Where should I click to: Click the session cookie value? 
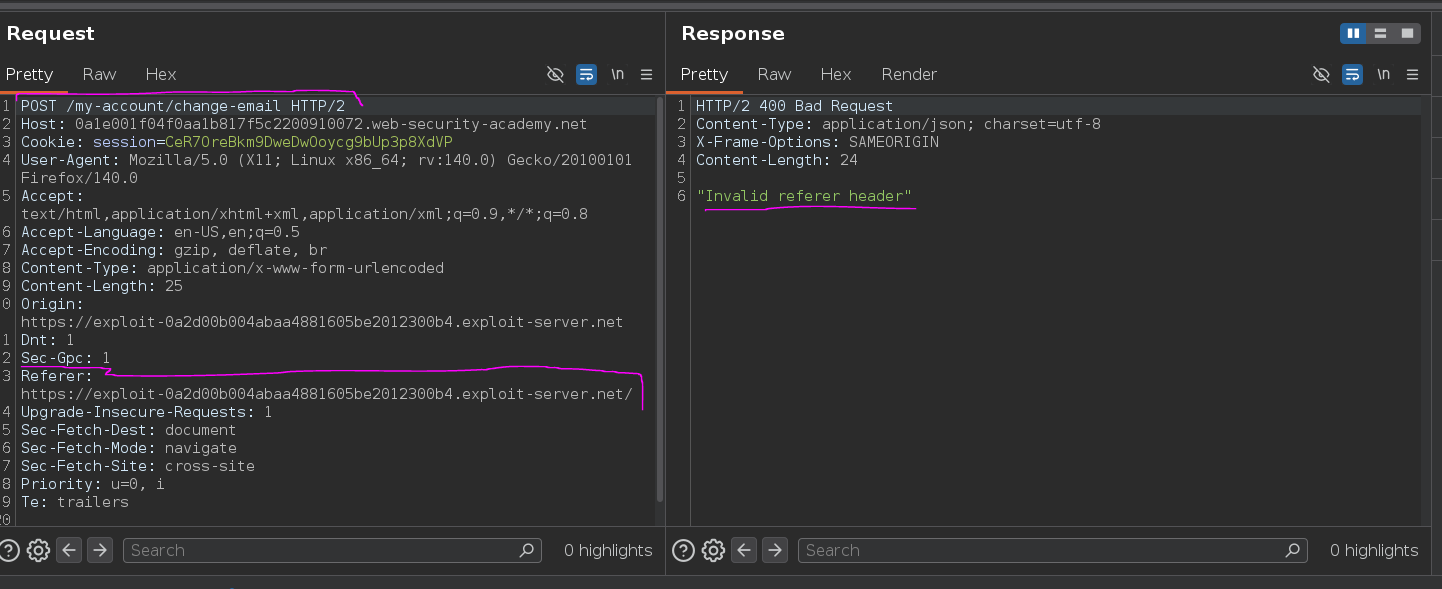tap(309, 142)
